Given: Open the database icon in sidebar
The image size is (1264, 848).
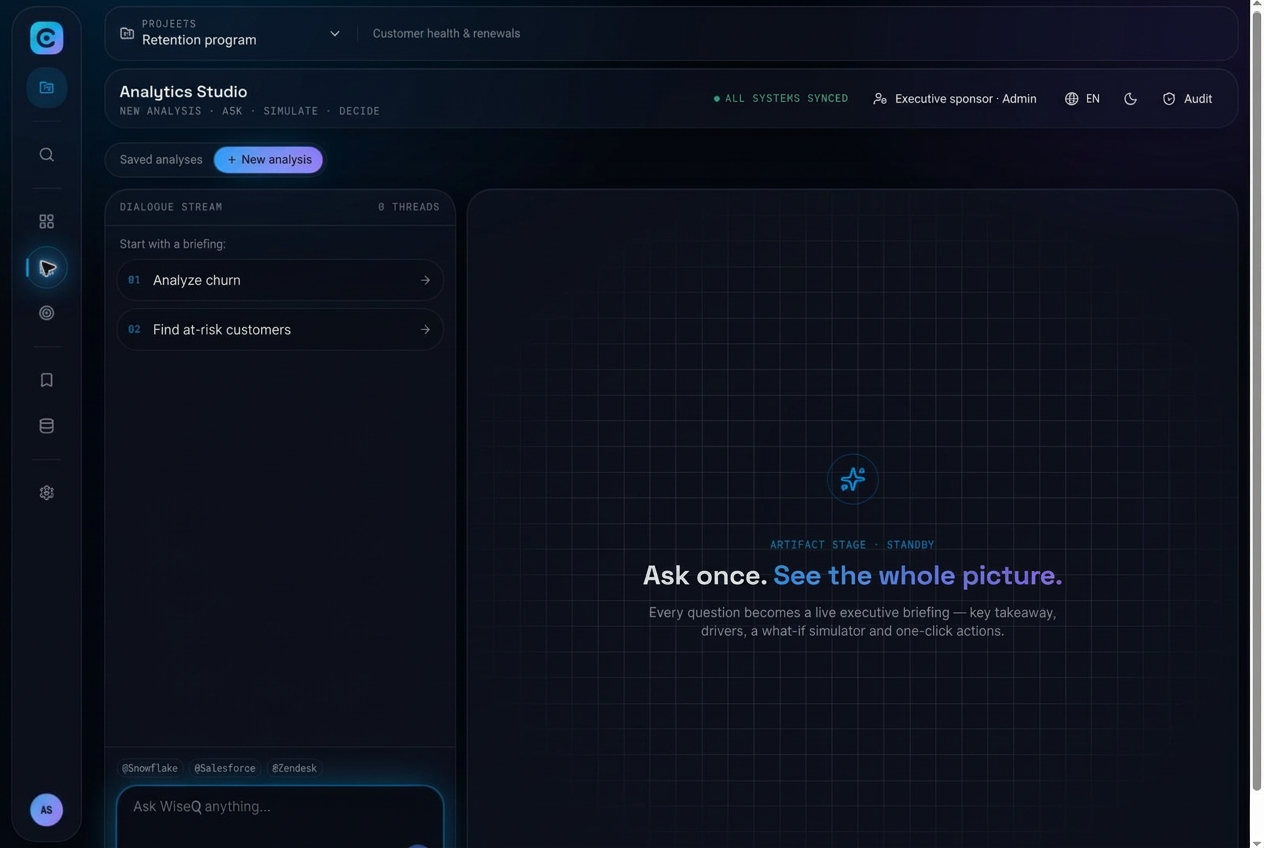Looking at the screenshot, I should pos(46,426).
